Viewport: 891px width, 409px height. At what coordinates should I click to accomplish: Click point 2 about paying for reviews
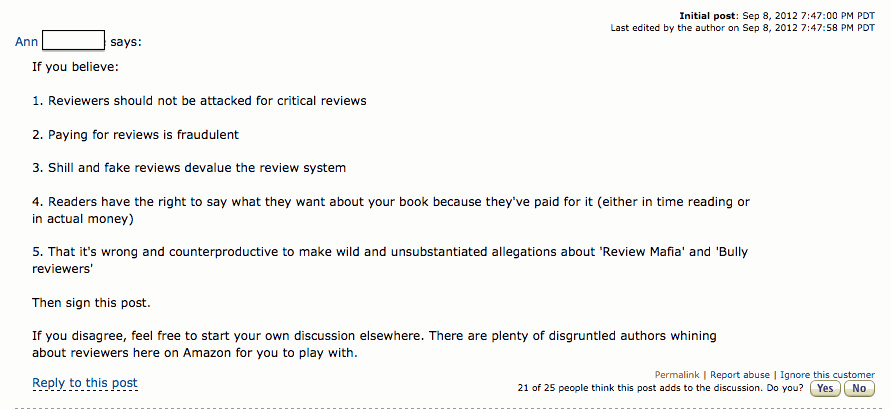pyautogui.click(x=136, y=135)
